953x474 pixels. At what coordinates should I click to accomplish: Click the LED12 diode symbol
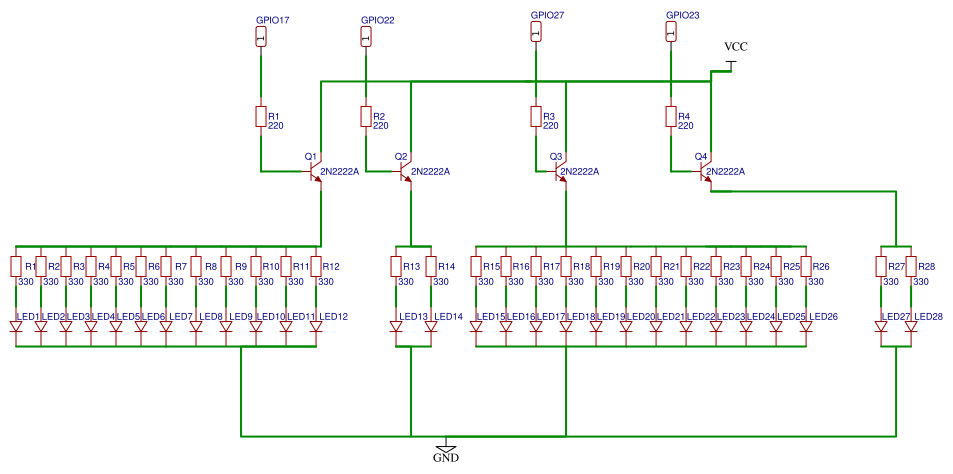(316, 327)
